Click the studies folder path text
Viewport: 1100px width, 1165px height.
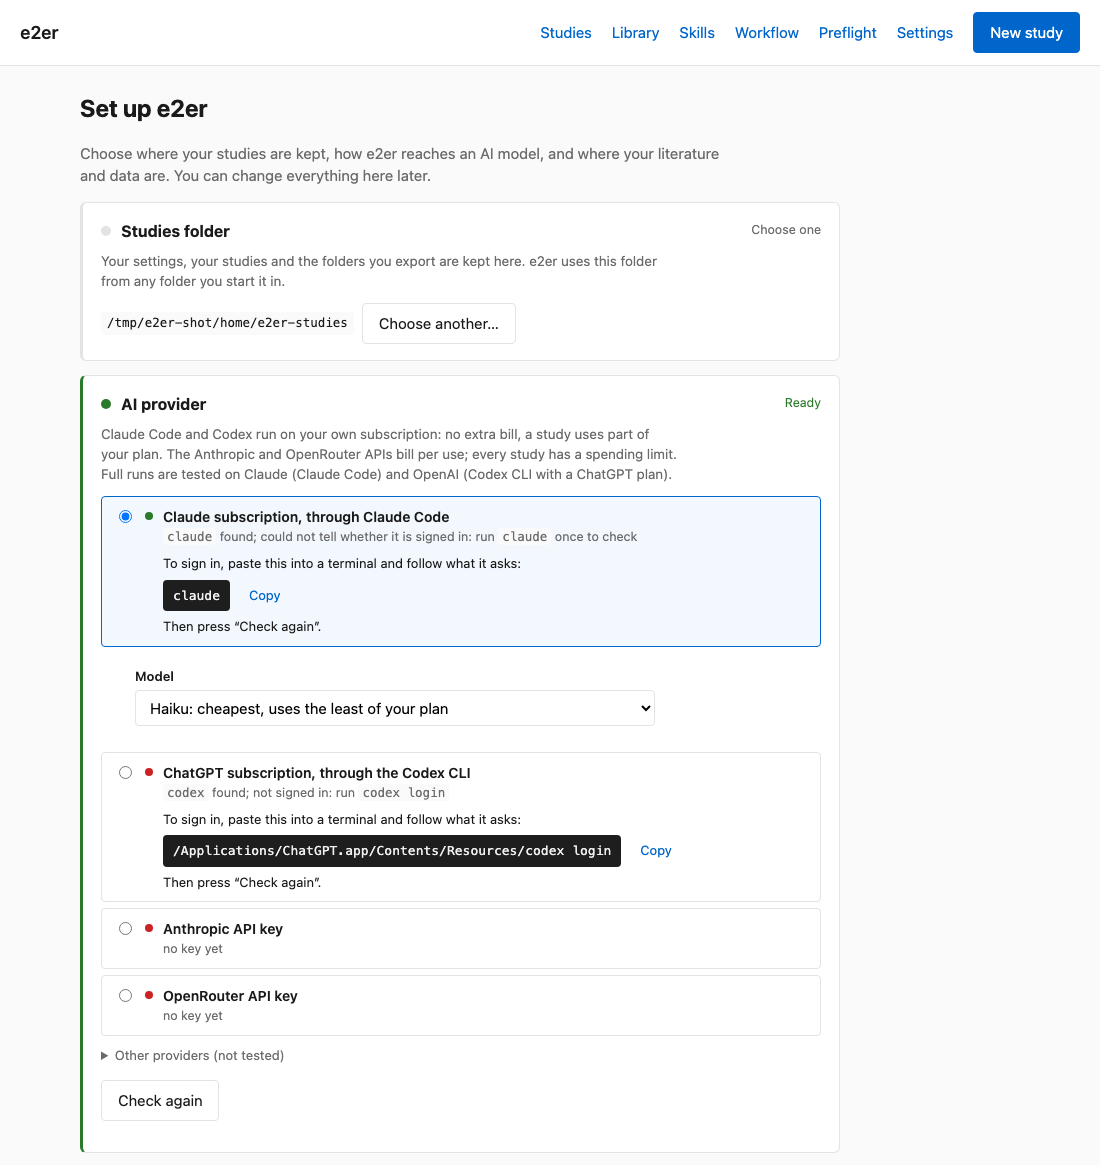(x=227, y=322)
